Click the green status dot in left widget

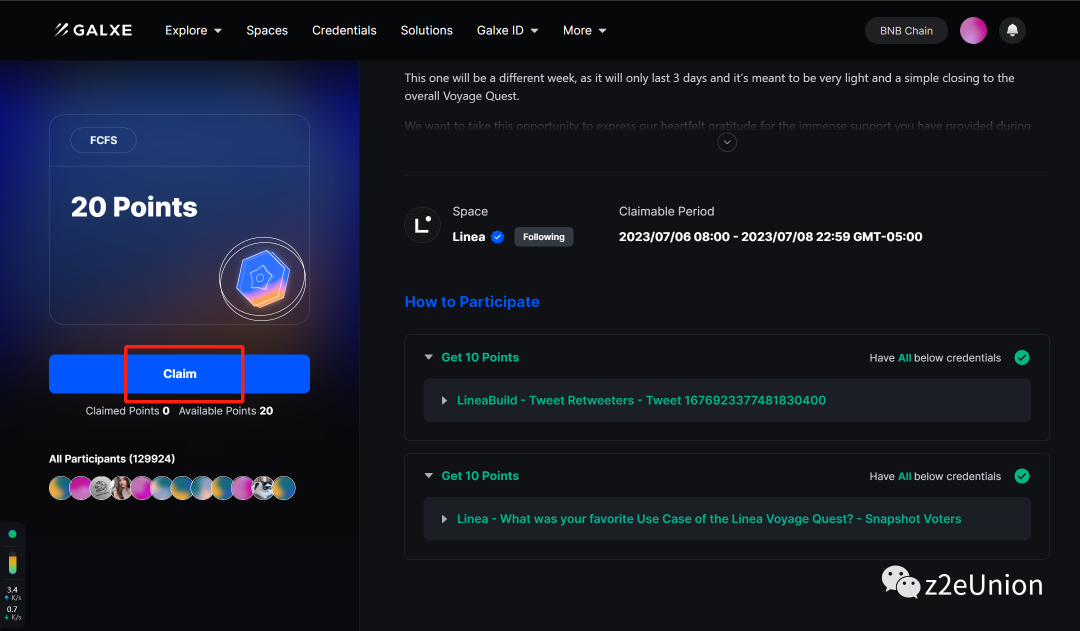click(13, 534)
